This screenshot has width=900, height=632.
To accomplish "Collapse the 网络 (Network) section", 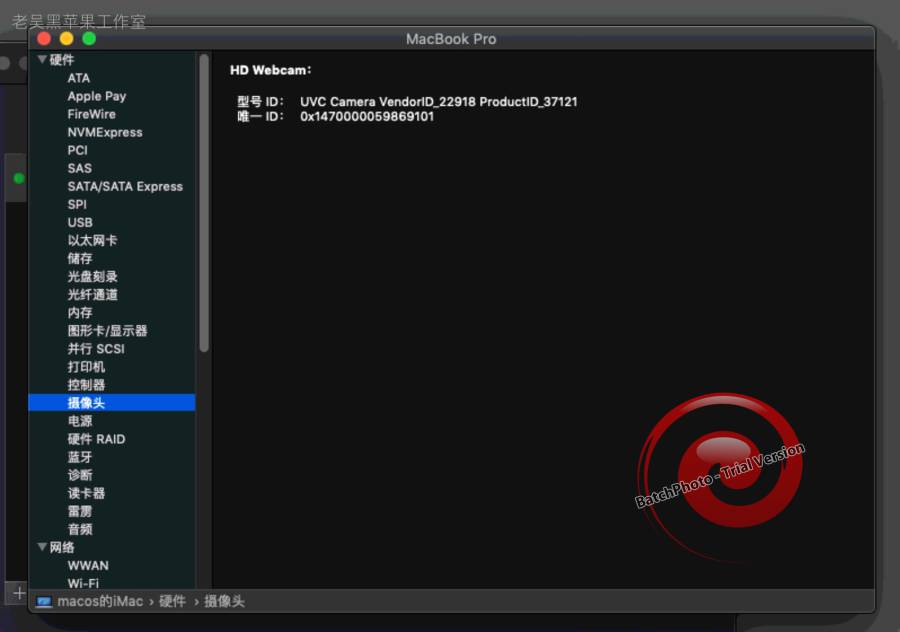I will click(42, 547).
